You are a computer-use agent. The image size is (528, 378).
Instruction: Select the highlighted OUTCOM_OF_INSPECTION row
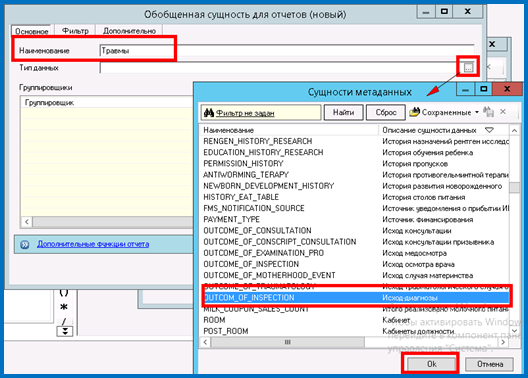pos(355,298)
